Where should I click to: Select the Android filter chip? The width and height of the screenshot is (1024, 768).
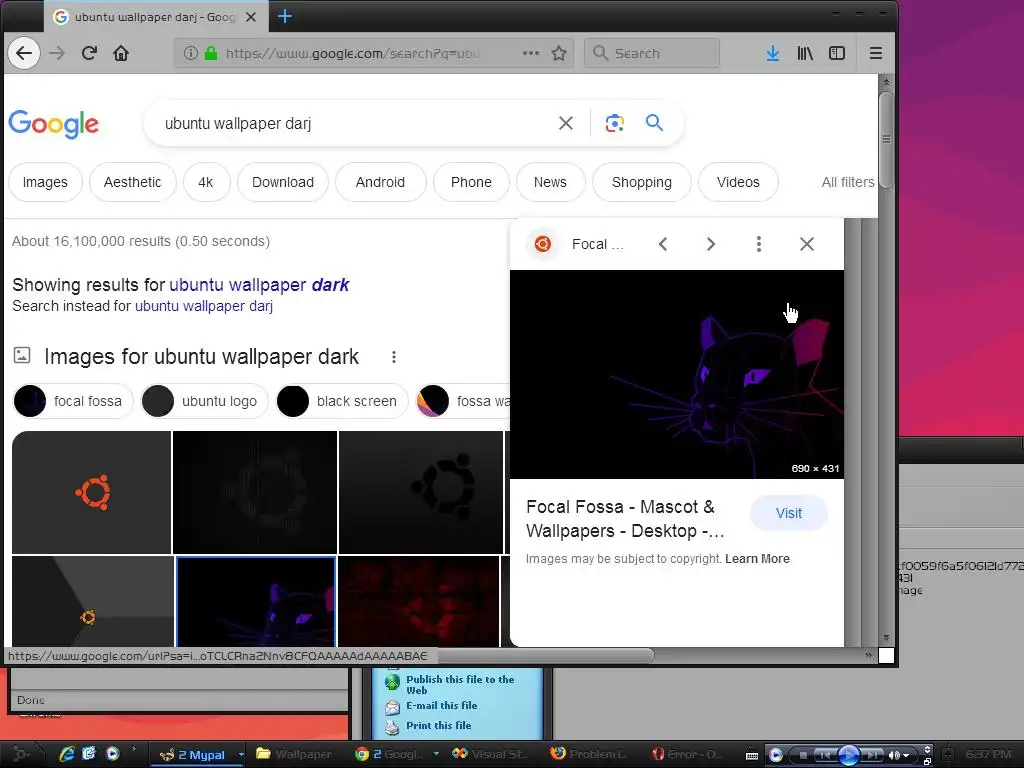tap(380, 182)
